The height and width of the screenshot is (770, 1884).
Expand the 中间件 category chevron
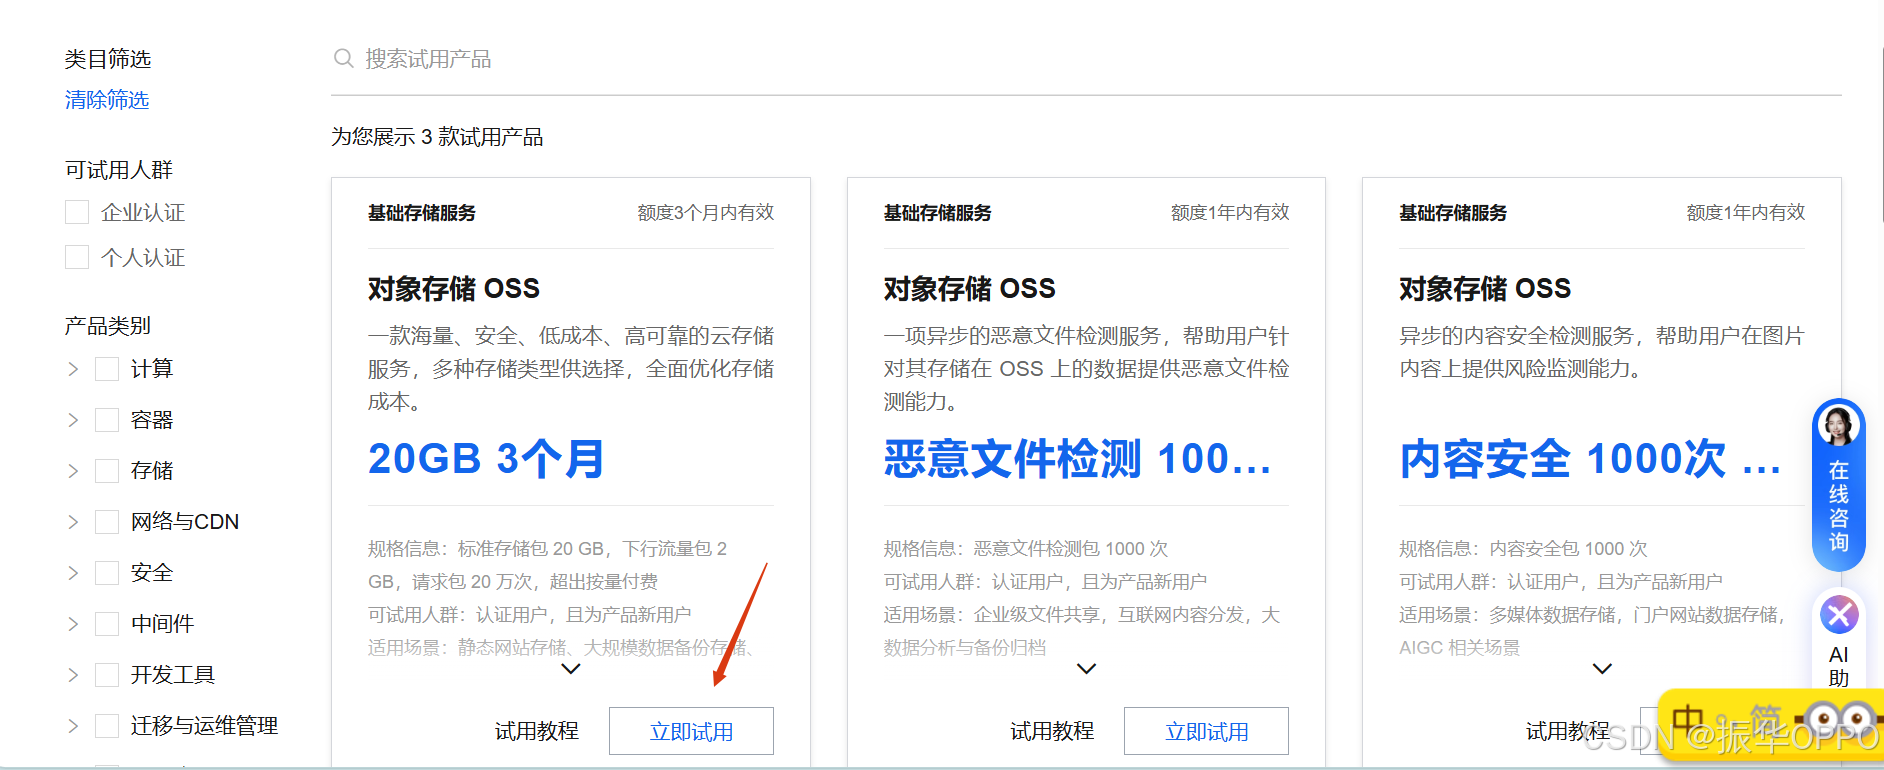point(73,624)
